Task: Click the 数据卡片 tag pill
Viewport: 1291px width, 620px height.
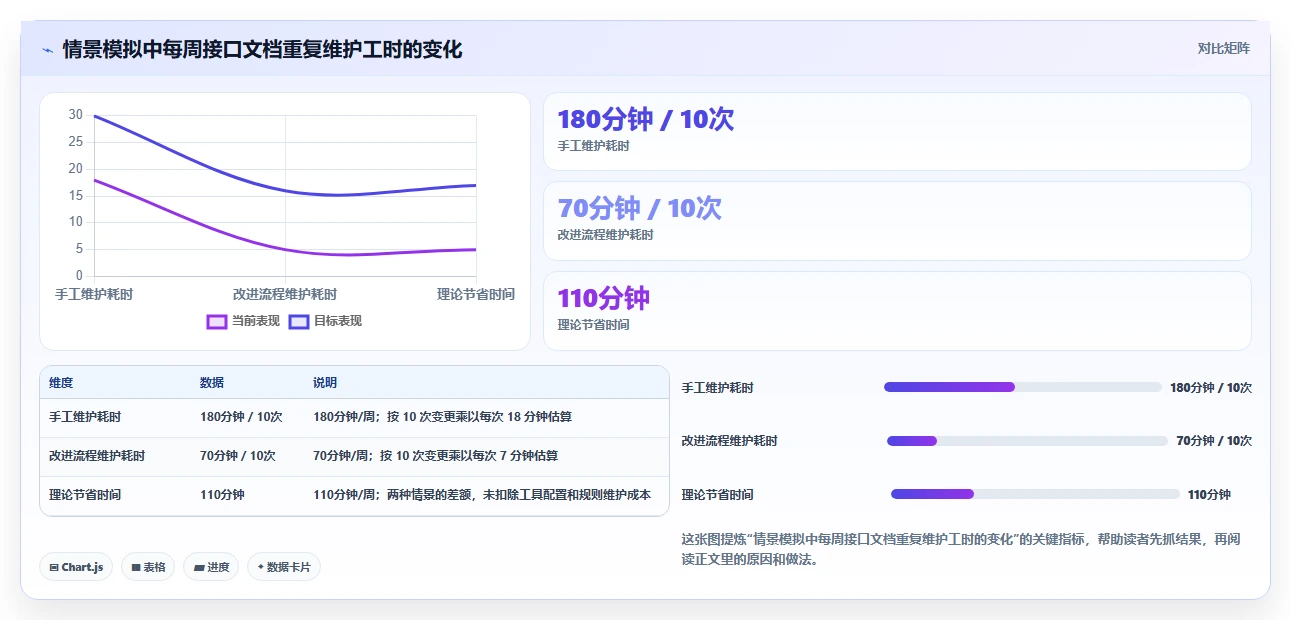Action: coord(284,567)
